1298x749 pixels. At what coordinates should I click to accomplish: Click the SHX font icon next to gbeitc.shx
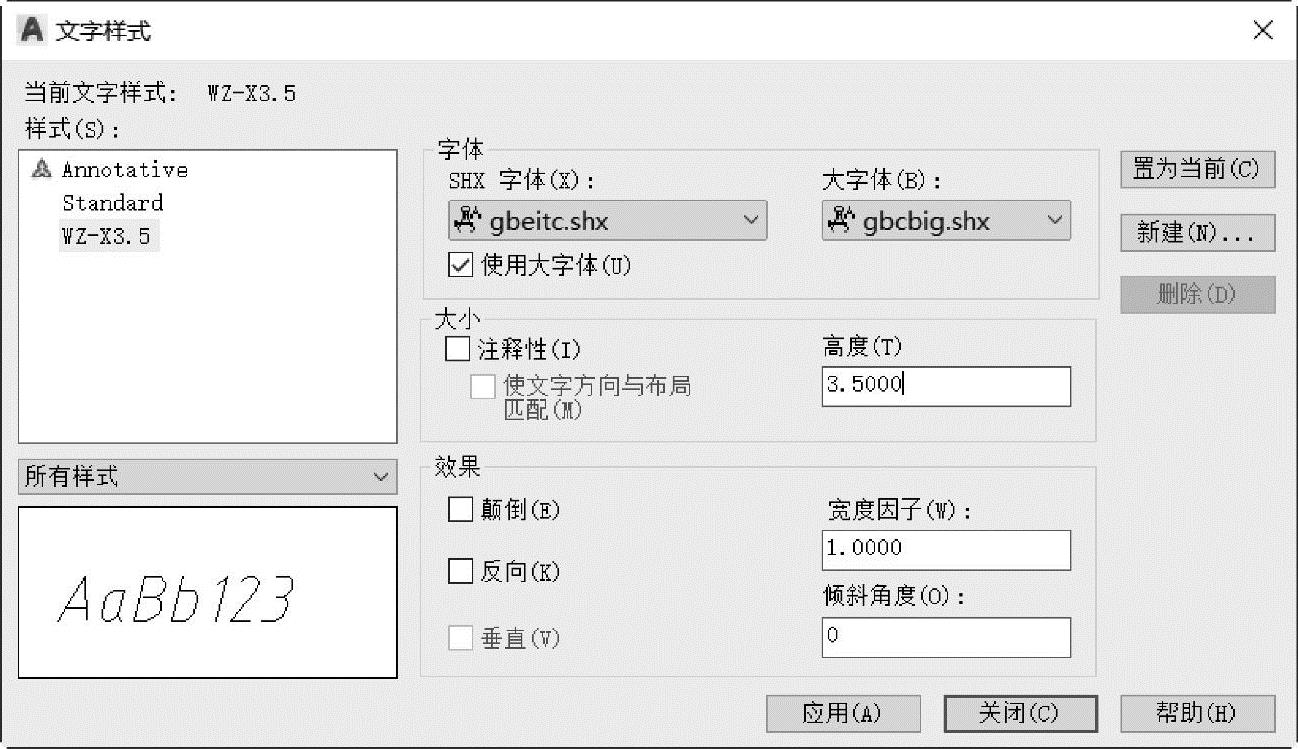tap(468, 221)
